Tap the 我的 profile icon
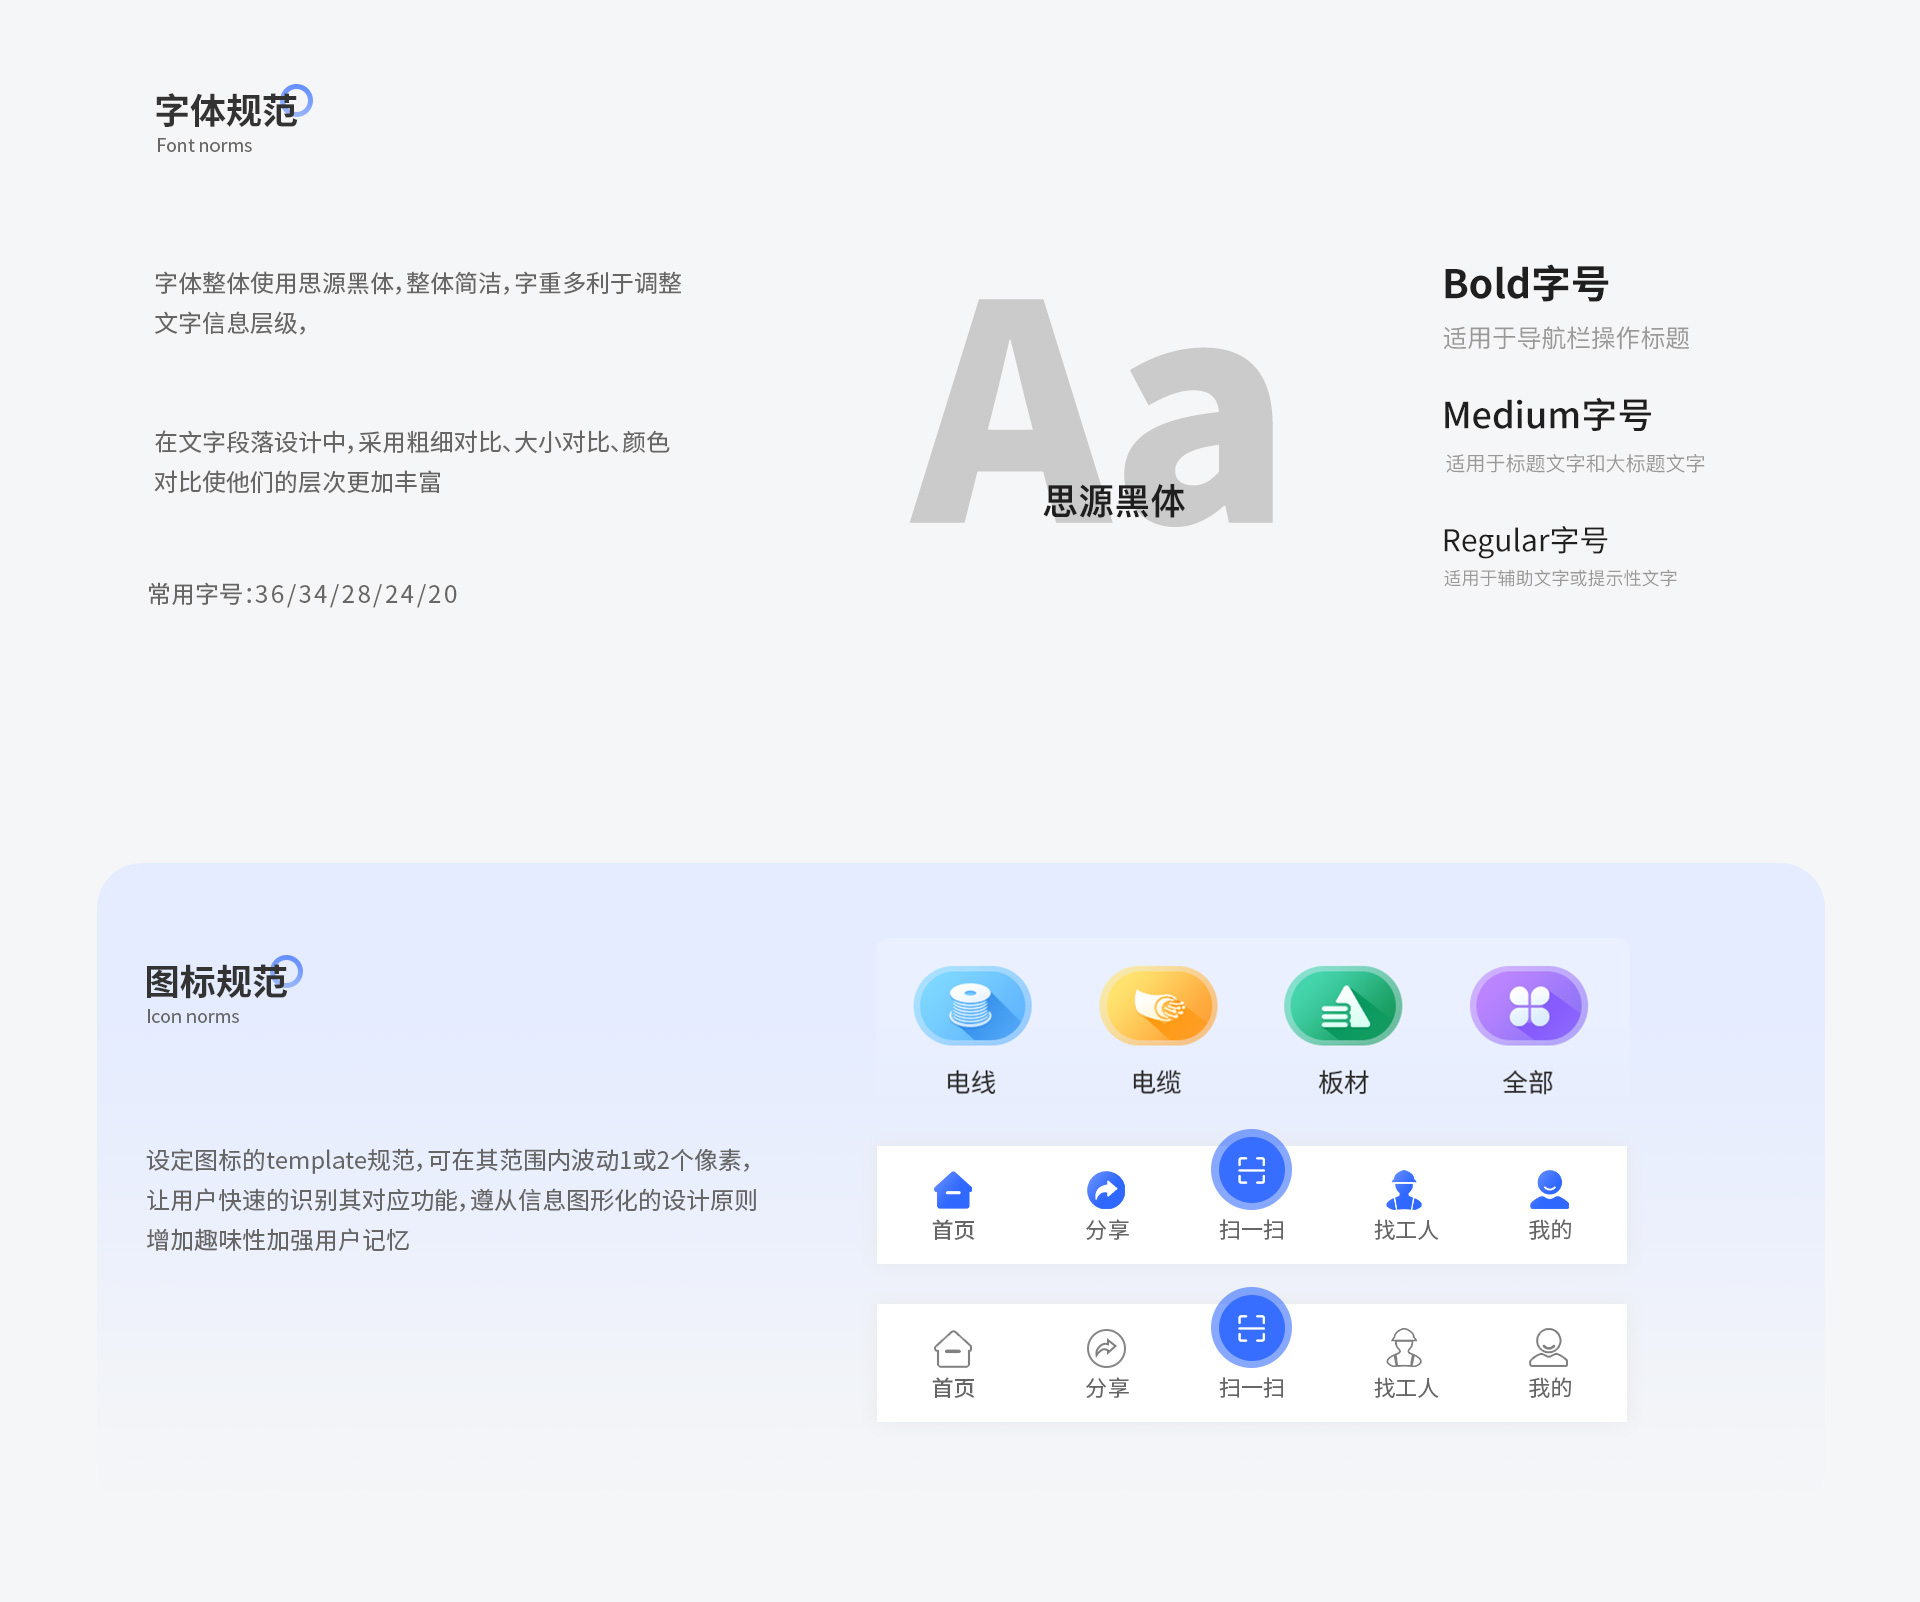 [x=1549, y=1190]
